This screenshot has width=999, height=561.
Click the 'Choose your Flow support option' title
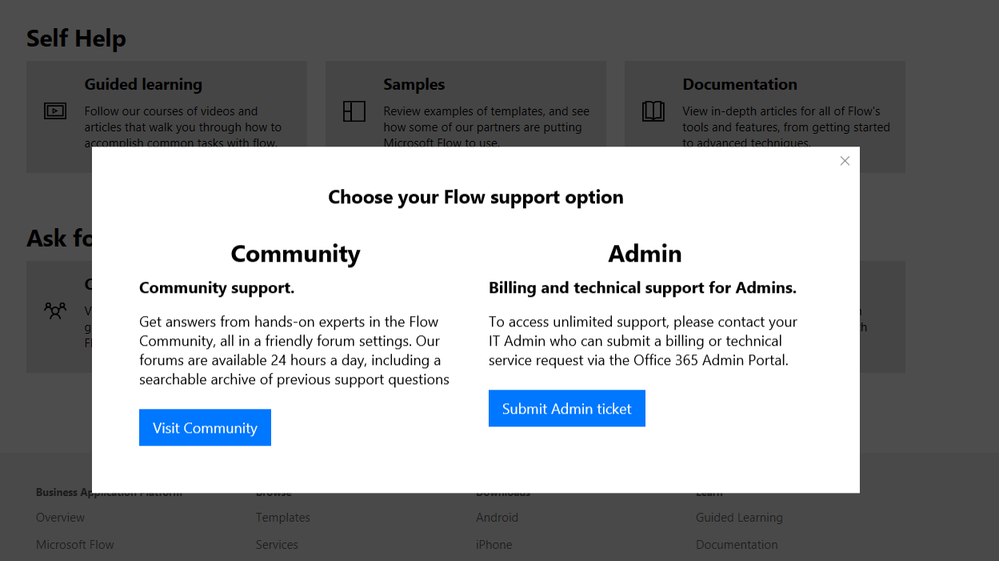[475, 197]
